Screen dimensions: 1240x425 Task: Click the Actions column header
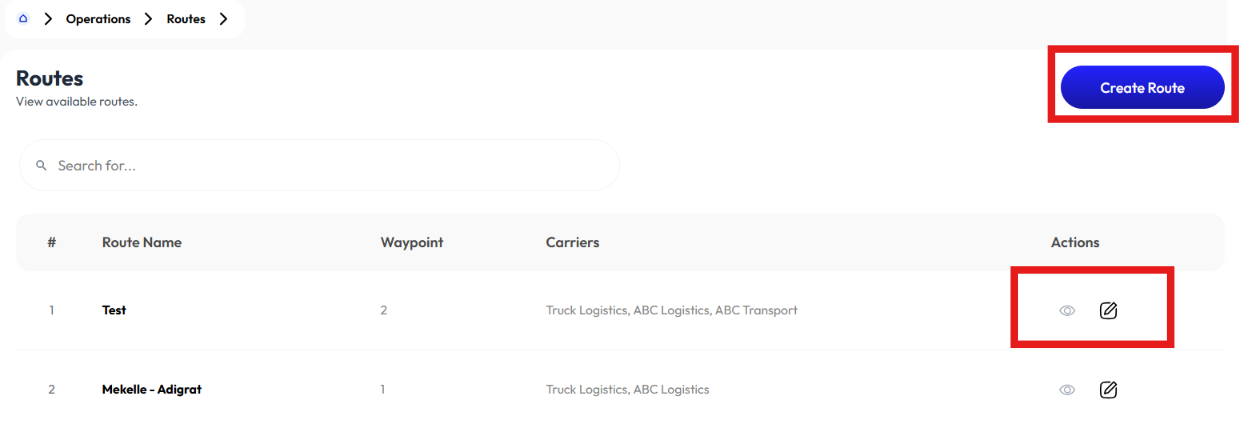pos(1075,243)
